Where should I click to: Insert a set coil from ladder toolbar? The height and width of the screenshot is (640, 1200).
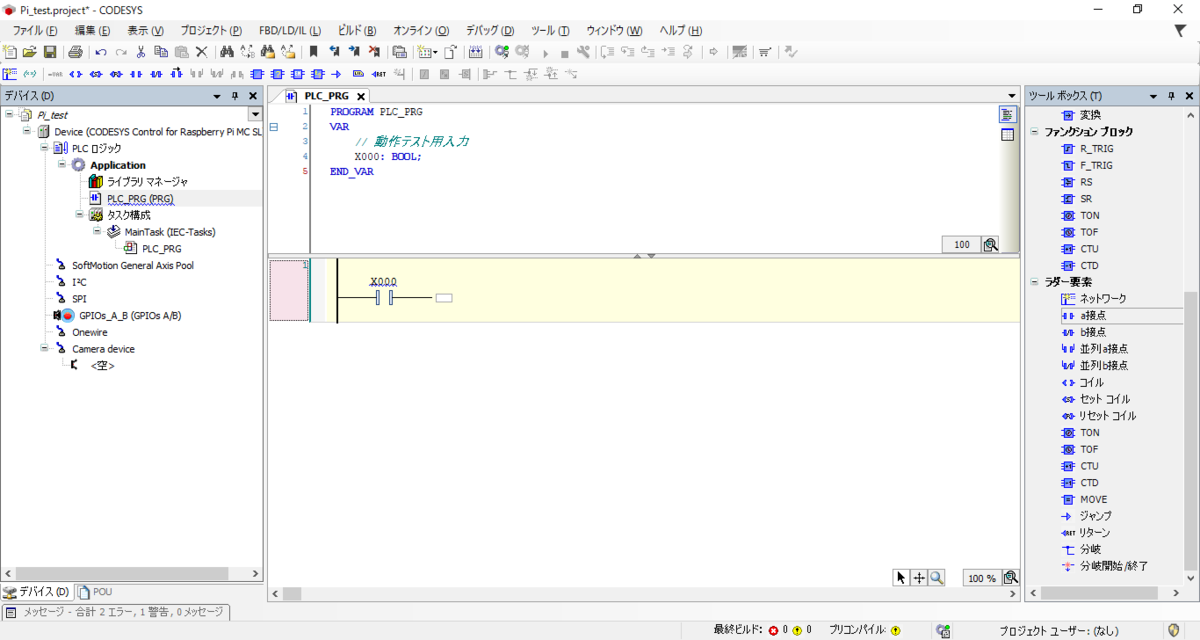pyautogui.click(x=96, y=74)
